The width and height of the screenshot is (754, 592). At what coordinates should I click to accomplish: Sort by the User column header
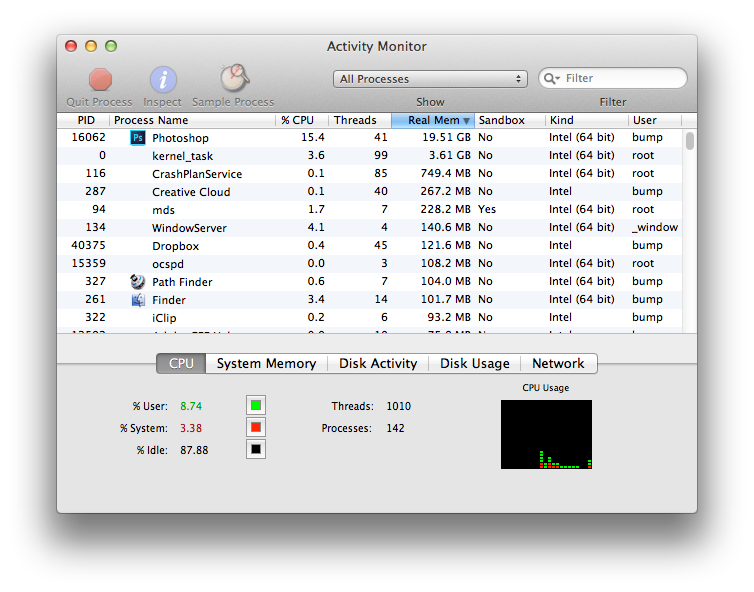[x=655, y=120]
